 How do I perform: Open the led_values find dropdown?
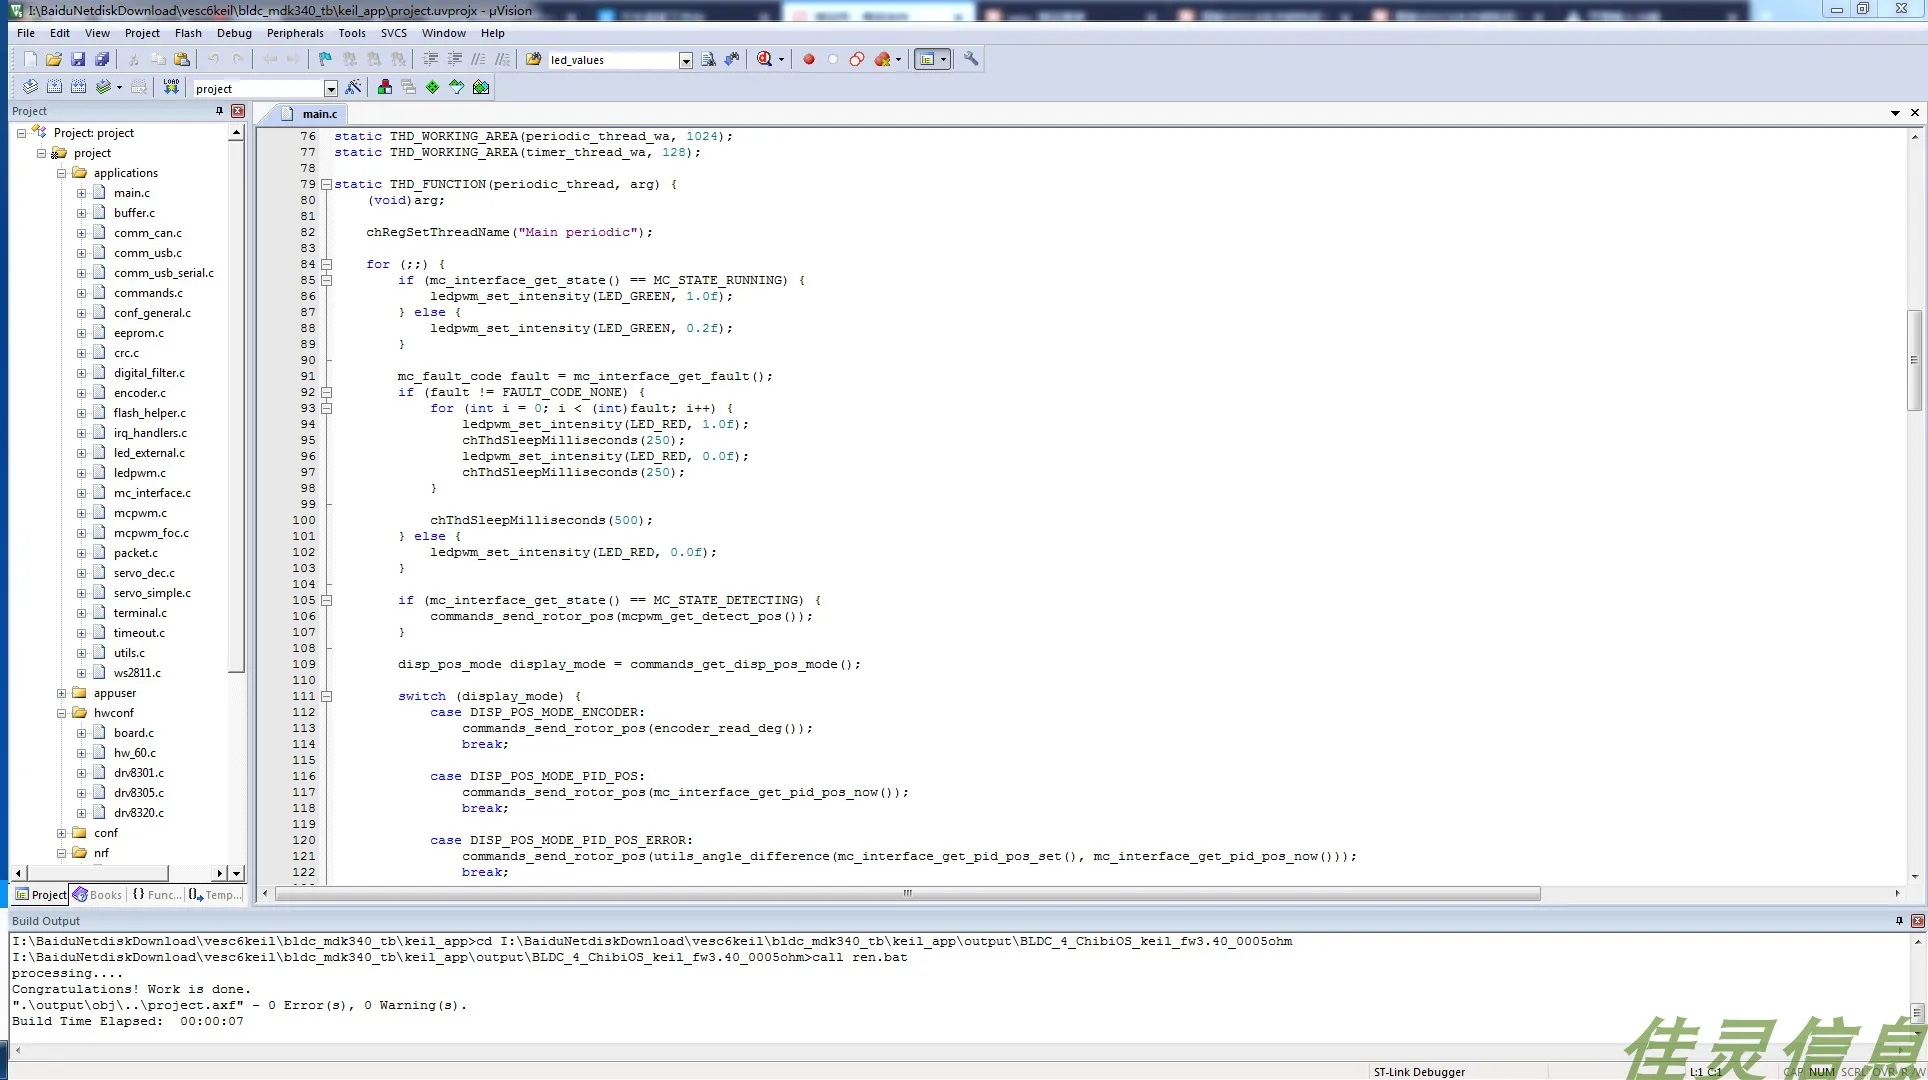click(x=686, y=61)
